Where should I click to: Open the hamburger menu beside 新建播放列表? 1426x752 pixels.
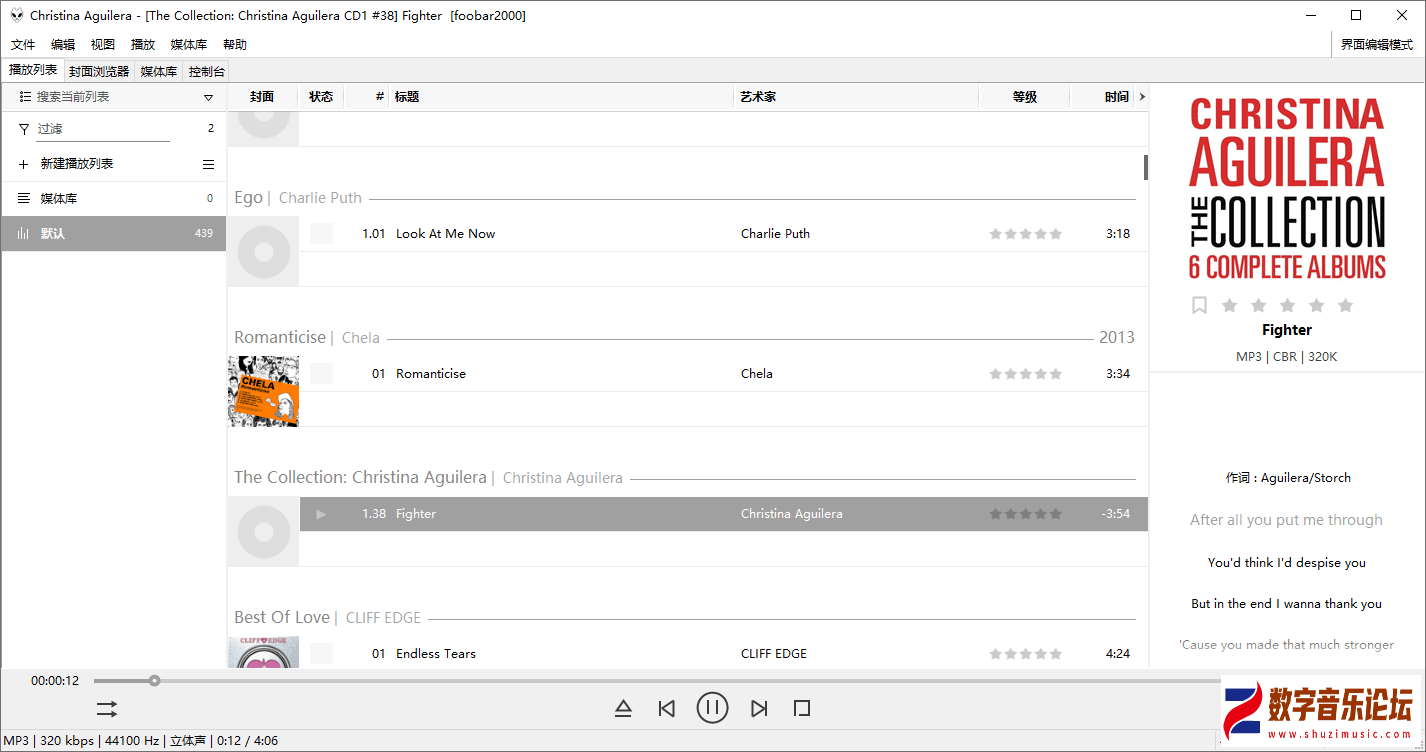(208, 164)
